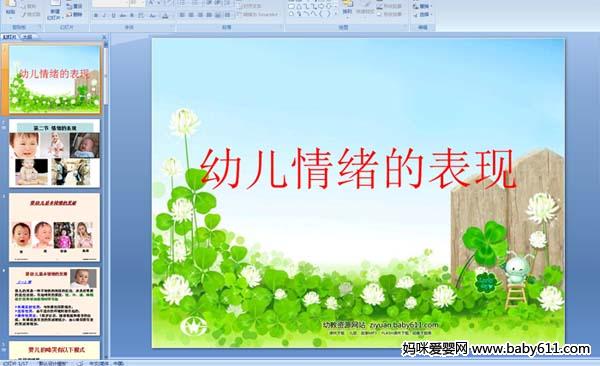
Task: Select the second slide thumbnail with baby photos
Action: (x=54, y=153)
